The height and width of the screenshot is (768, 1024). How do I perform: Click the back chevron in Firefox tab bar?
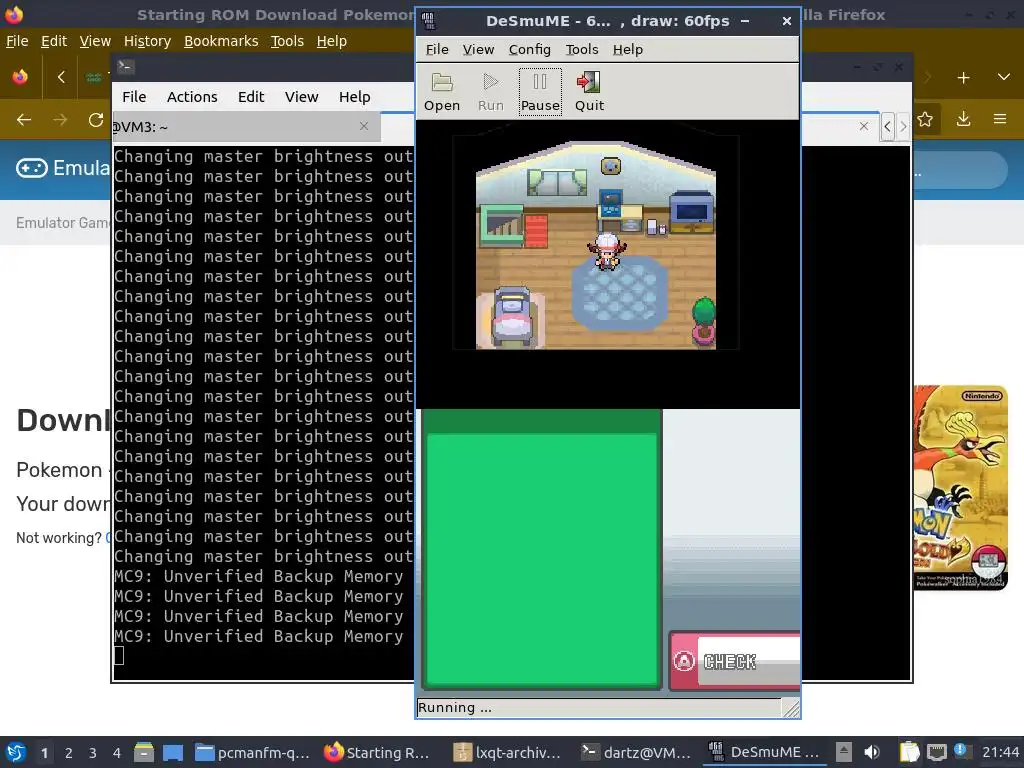(61, 78)
